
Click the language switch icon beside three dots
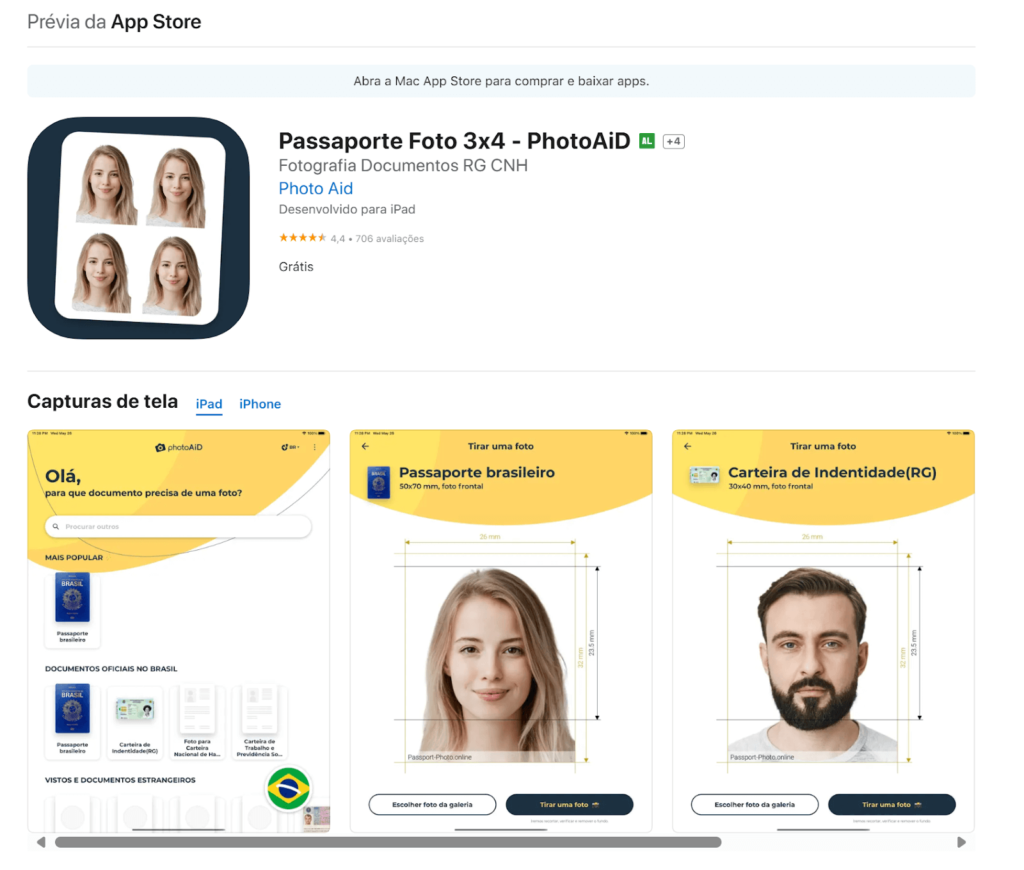(289, 447)
